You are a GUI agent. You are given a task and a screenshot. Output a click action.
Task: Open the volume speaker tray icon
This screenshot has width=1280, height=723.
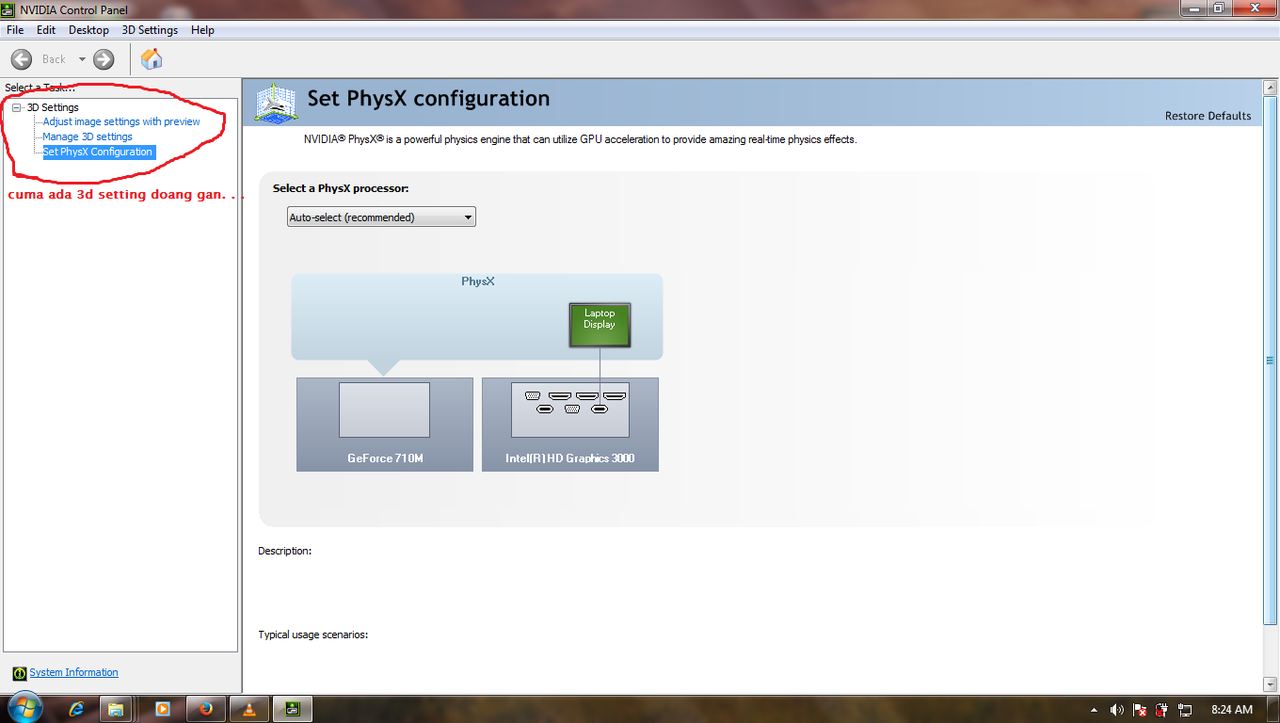coord(1117,710)
